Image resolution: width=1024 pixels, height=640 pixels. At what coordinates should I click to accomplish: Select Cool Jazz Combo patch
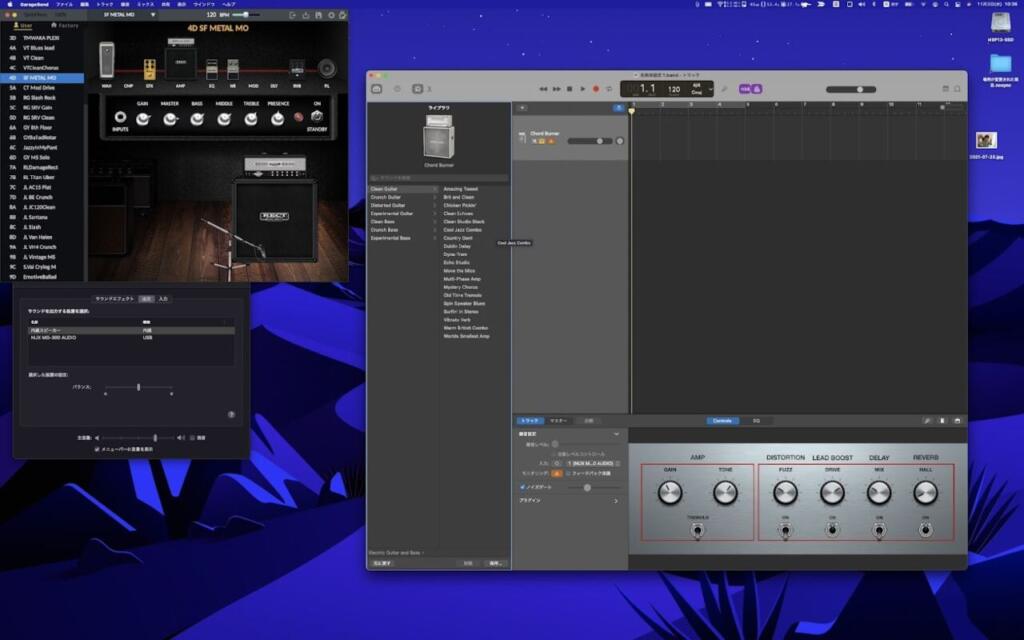(x=462, y=230)
